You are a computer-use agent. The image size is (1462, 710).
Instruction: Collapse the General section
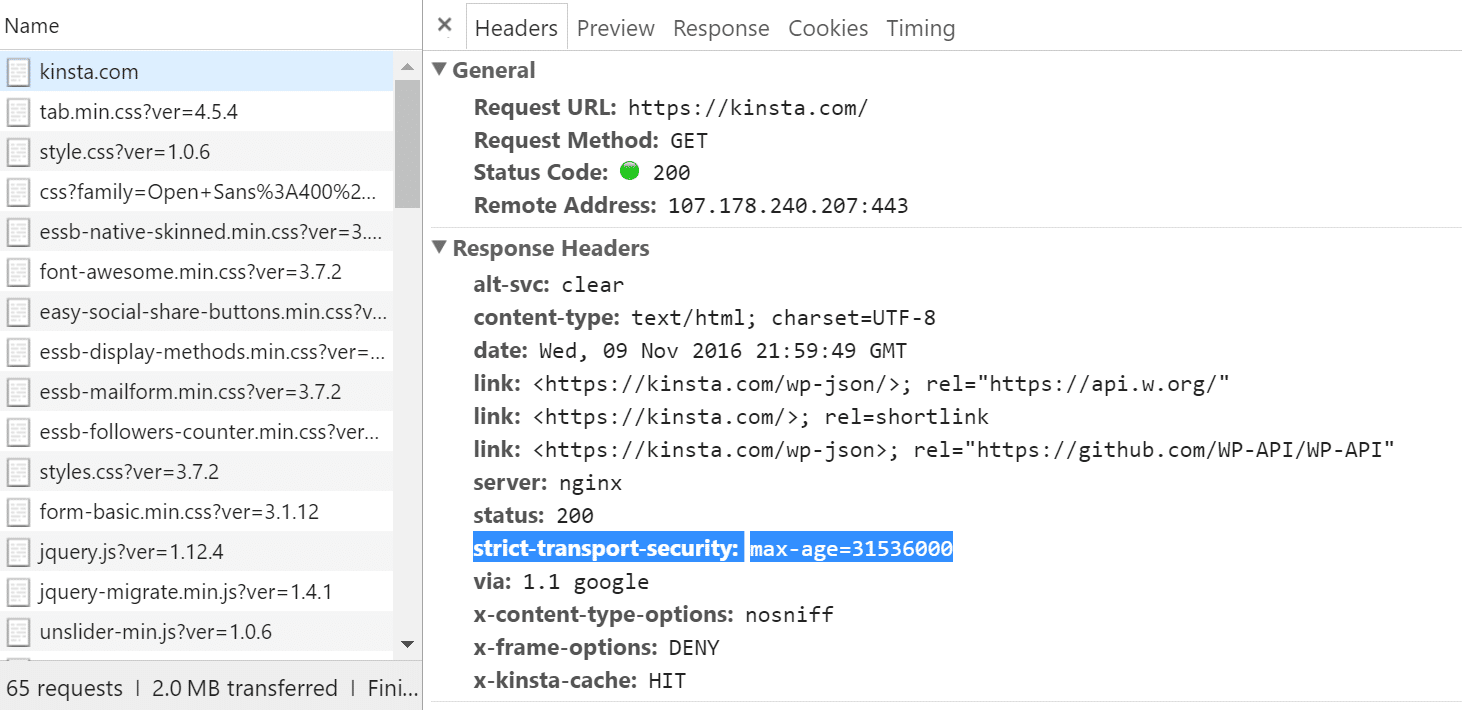439,69
